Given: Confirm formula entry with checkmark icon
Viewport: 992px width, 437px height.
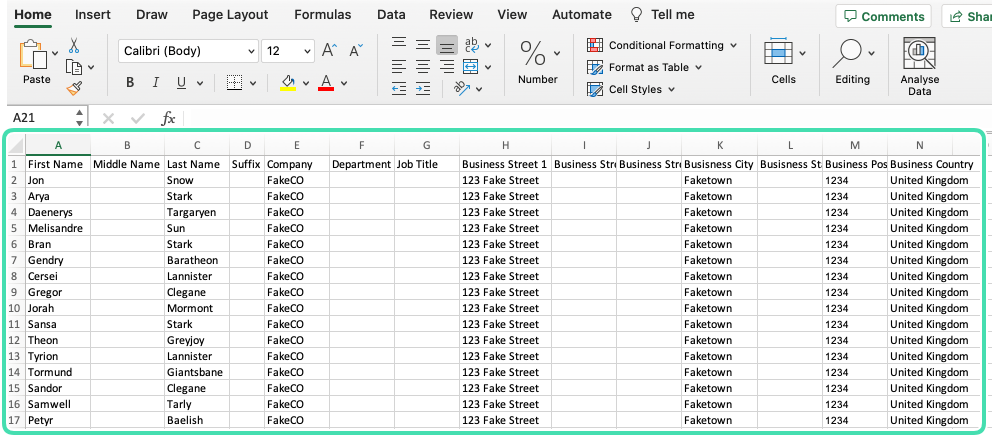Looking at the screenshot, I should point(137,118).
